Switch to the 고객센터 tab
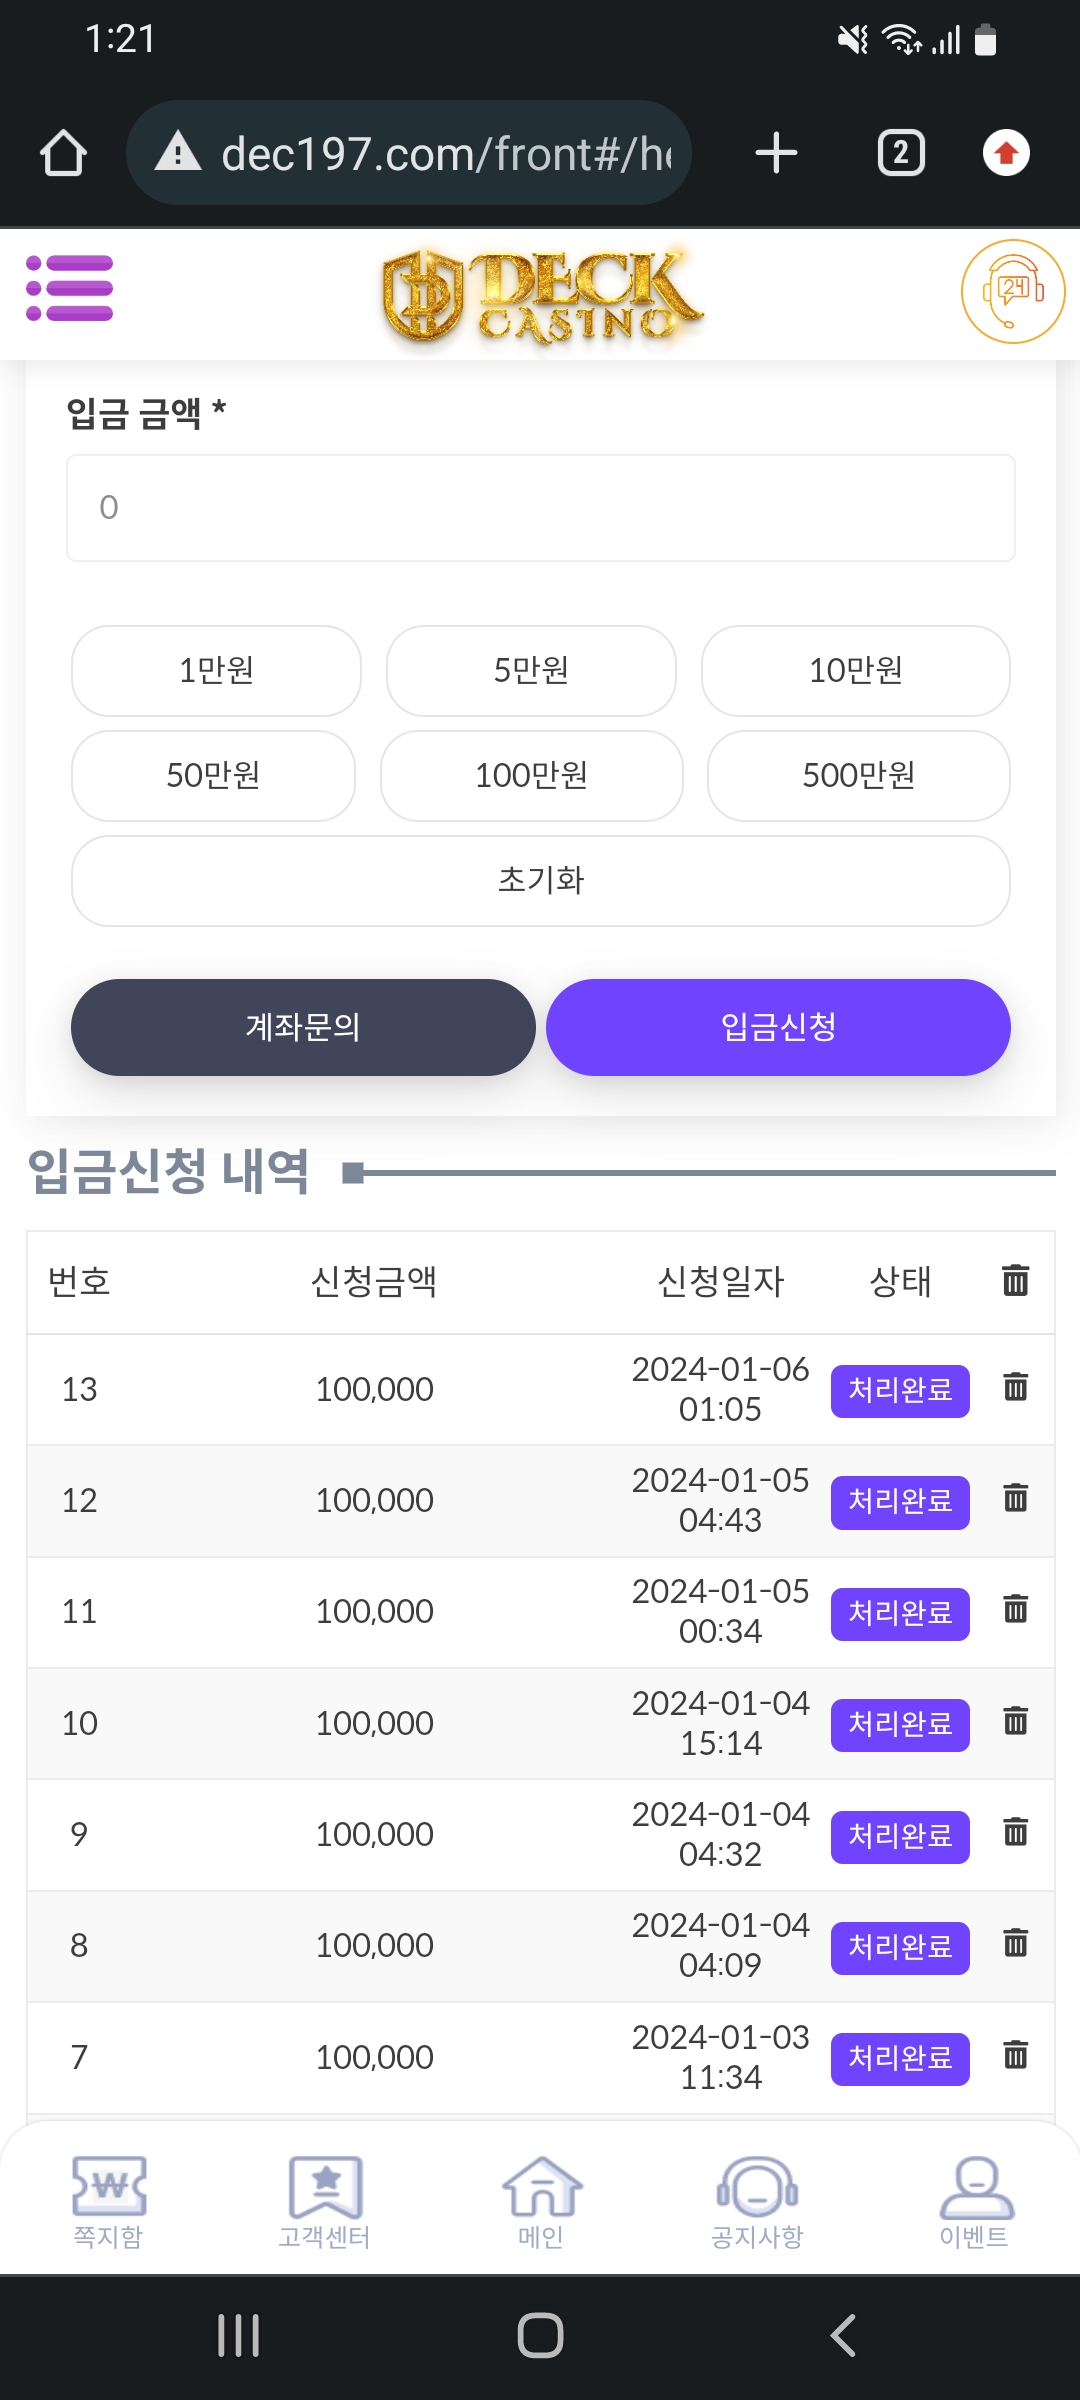Image resolution: width=1080 pixels, height=2400 pixels. pos(325,2201)
